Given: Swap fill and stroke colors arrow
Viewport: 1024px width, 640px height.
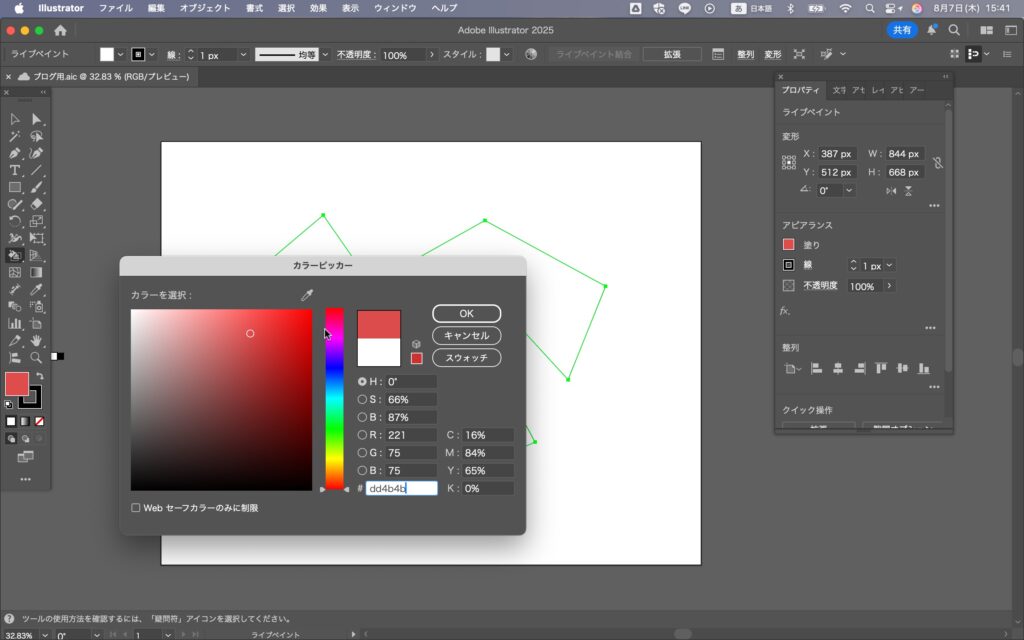Looking at the screenshot, I should pyautogui.click(x=40, y=376).
